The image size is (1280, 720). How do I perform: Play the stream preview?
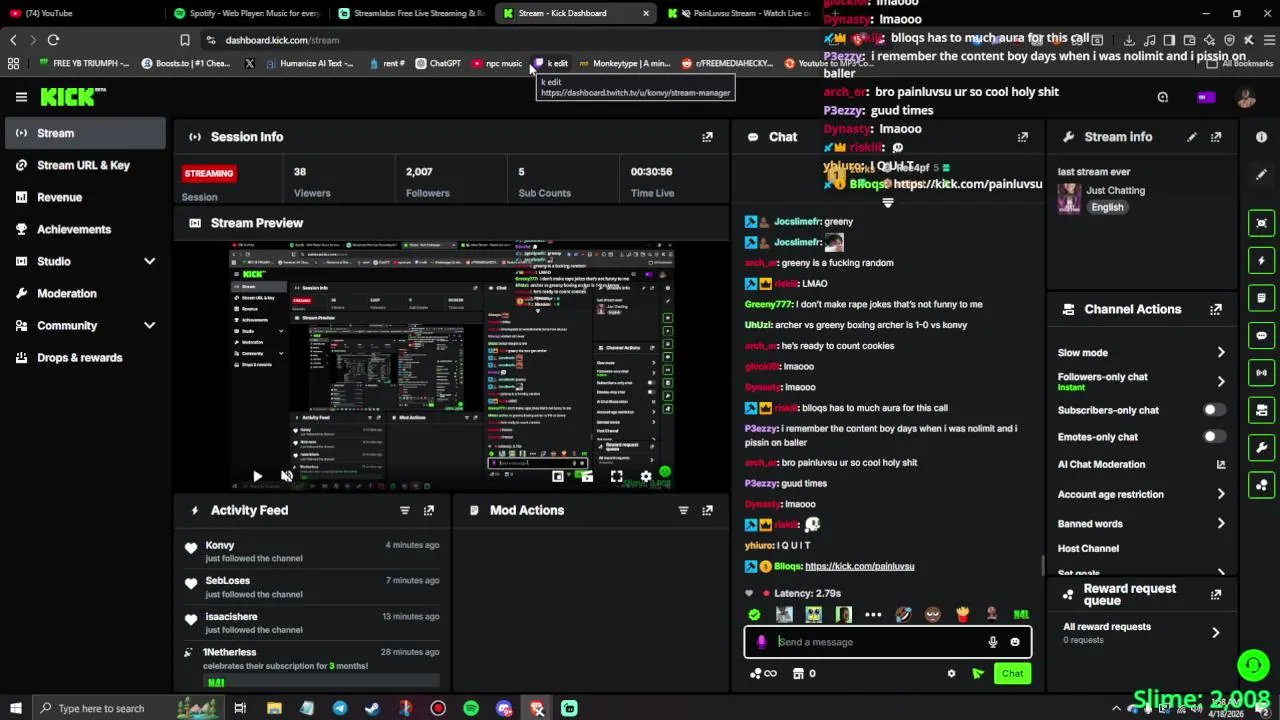pos(257,477)
